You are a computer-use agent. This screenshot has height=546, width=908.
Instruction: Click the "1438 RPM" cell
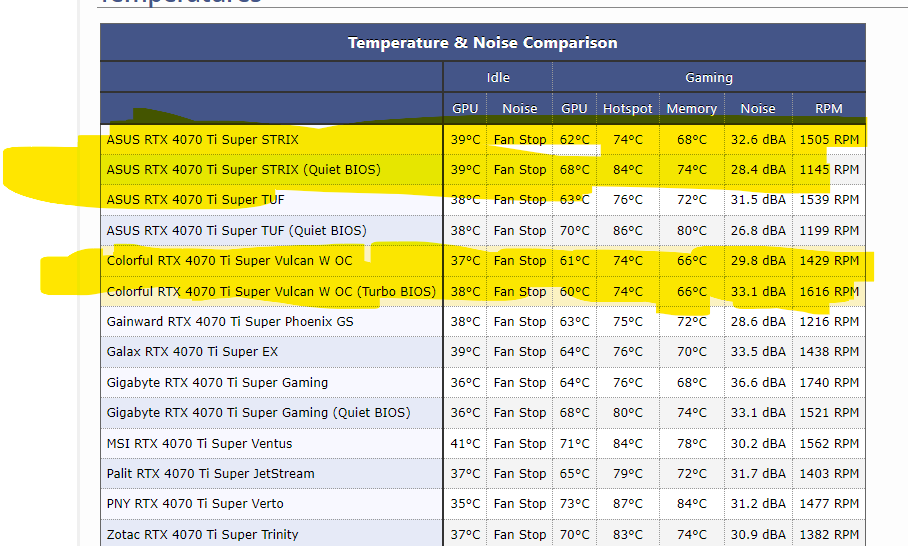[829, 351]
